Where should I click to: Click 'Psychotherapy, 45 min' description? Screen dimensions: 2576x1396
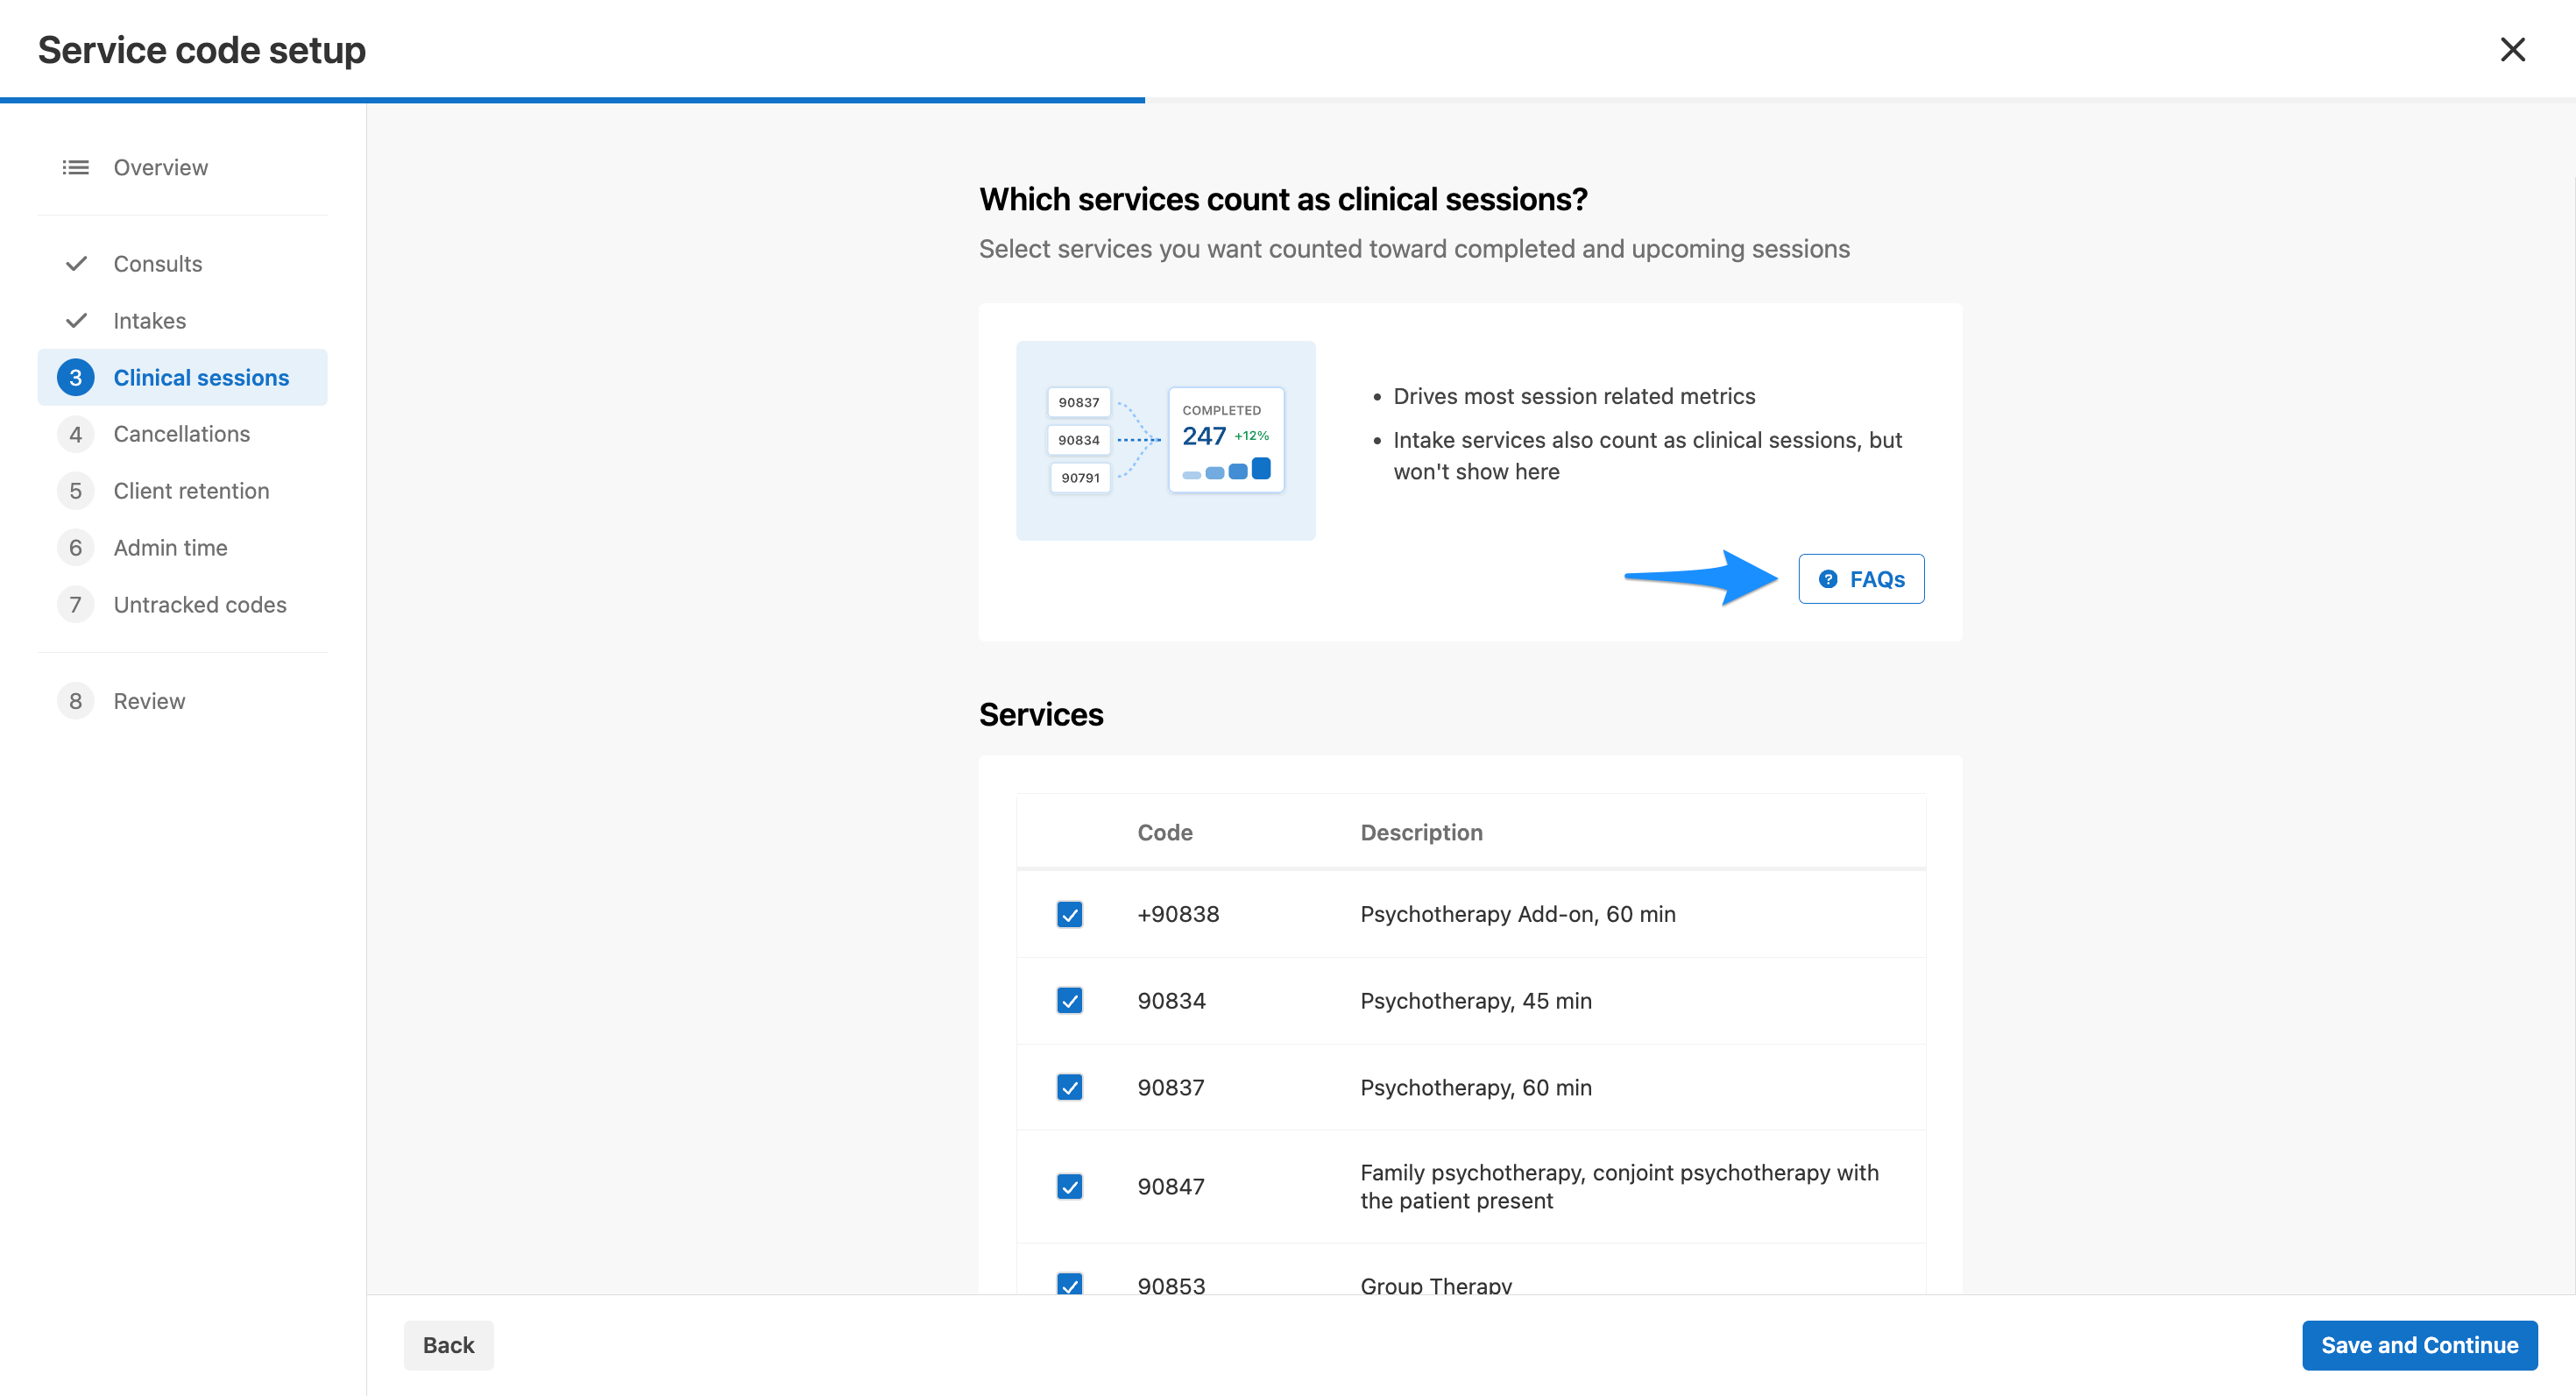coord(1476,1001)
